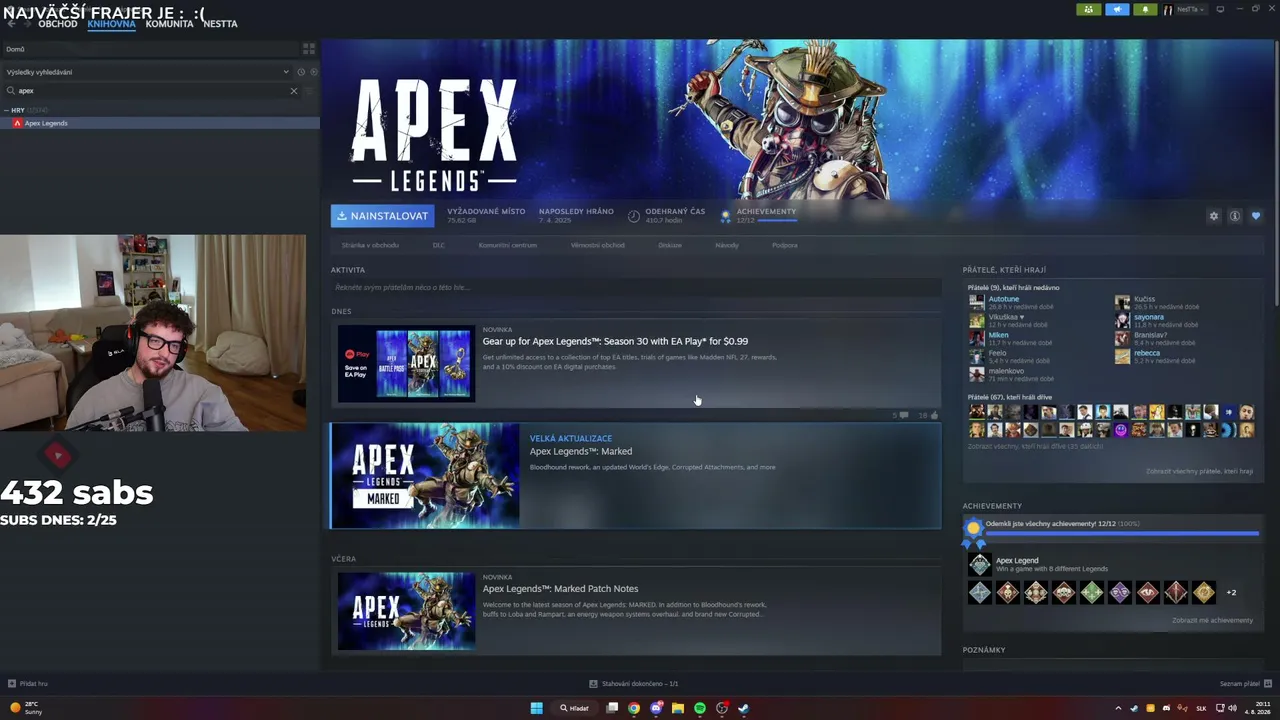The image size is (1280, 720).
Task: Show hidden system tray icons chevron
Action: (x=1118, y=708)
